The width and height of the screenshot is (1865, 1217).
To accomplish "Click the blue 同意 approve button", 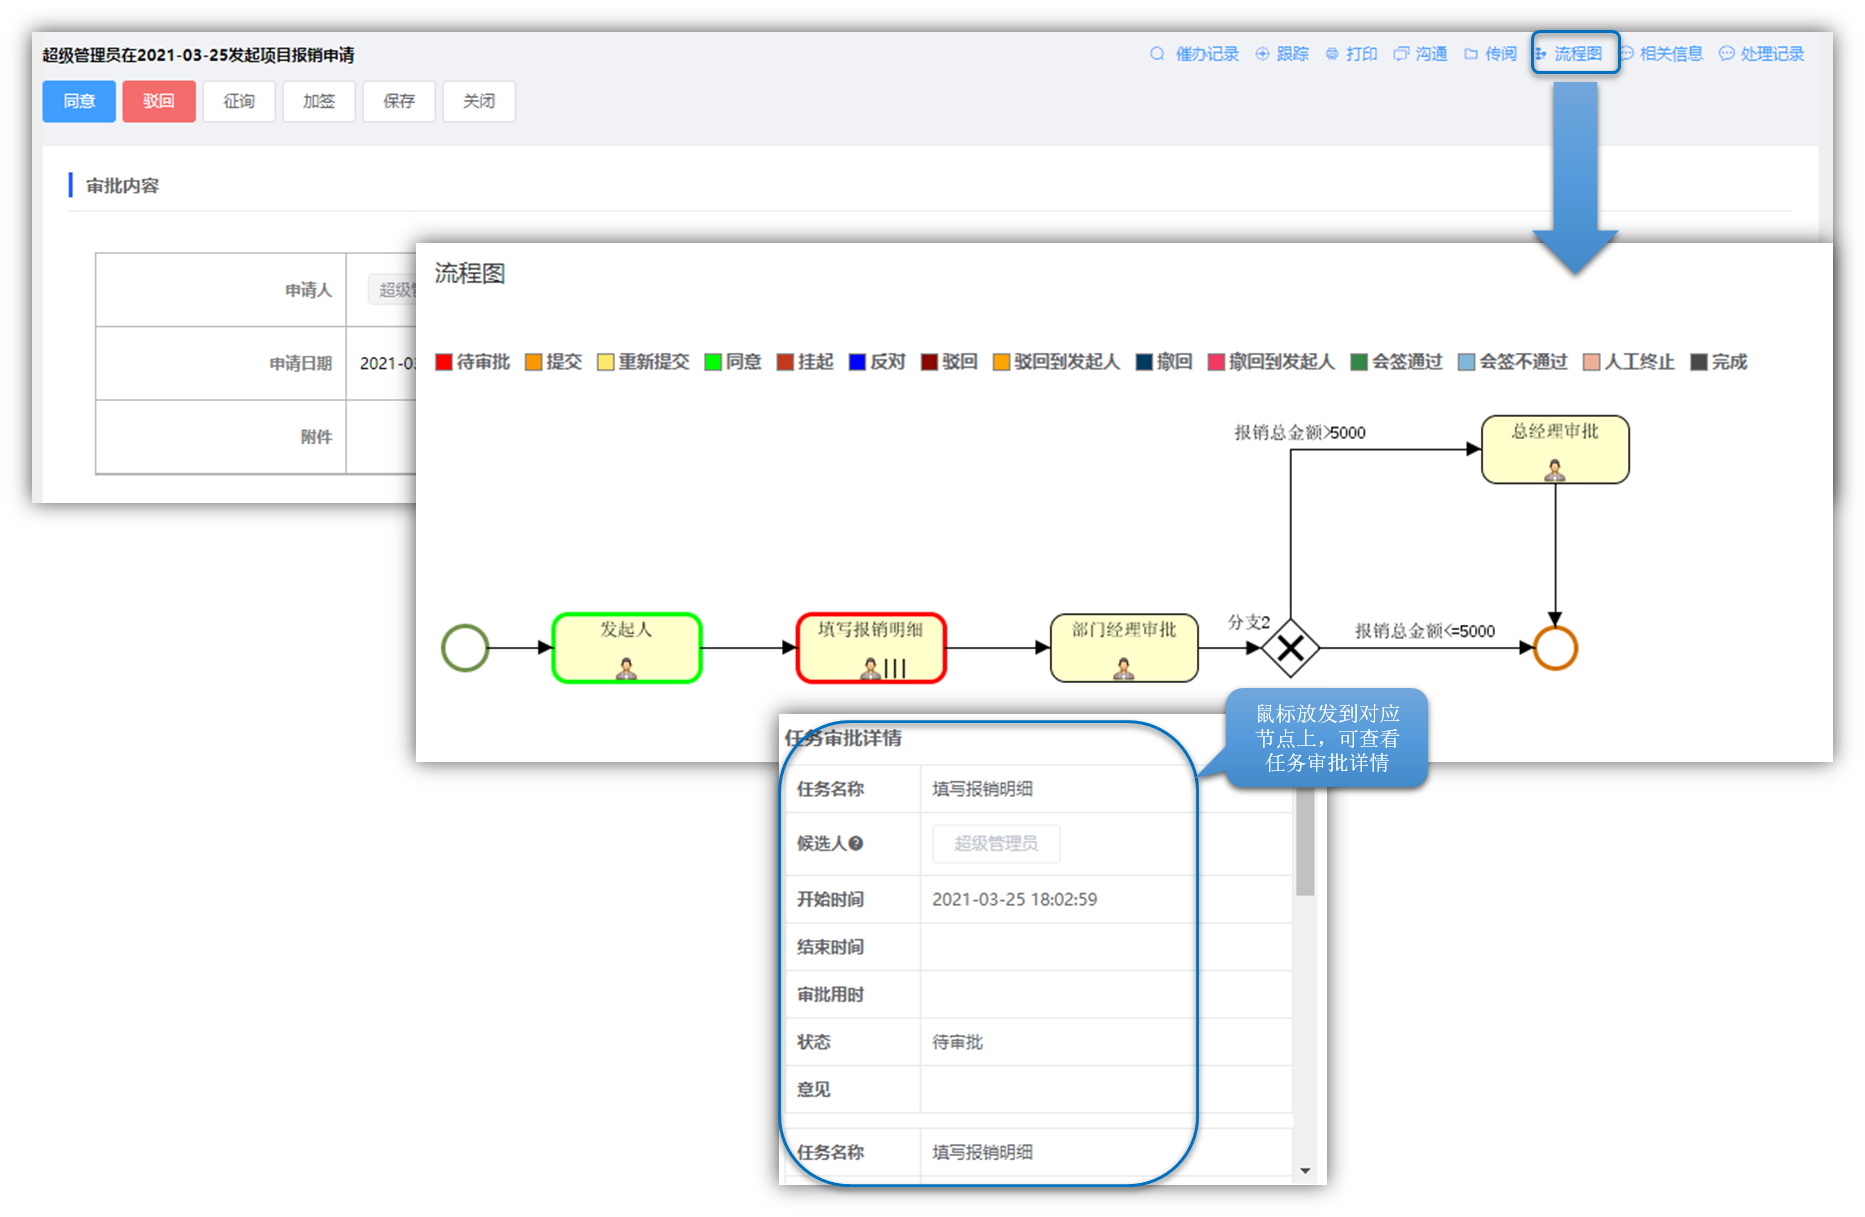I will [79, 101].
